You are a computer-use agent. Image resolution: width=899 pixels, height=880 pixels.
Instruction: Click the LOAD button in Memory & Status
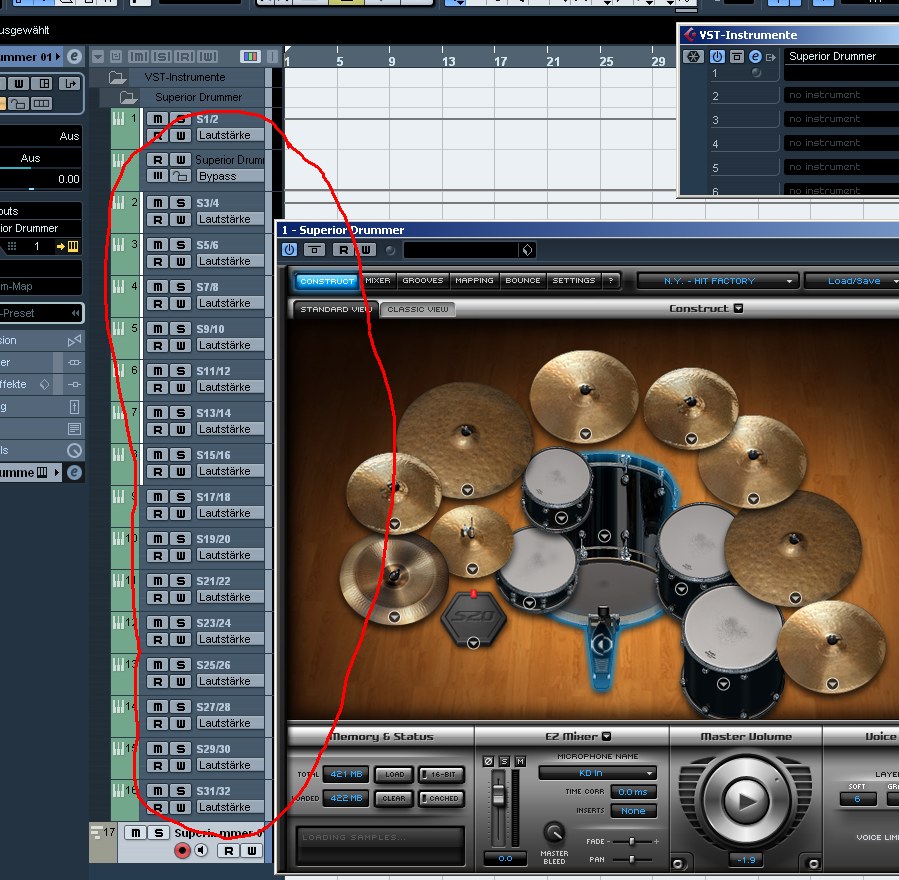point(394,775)
